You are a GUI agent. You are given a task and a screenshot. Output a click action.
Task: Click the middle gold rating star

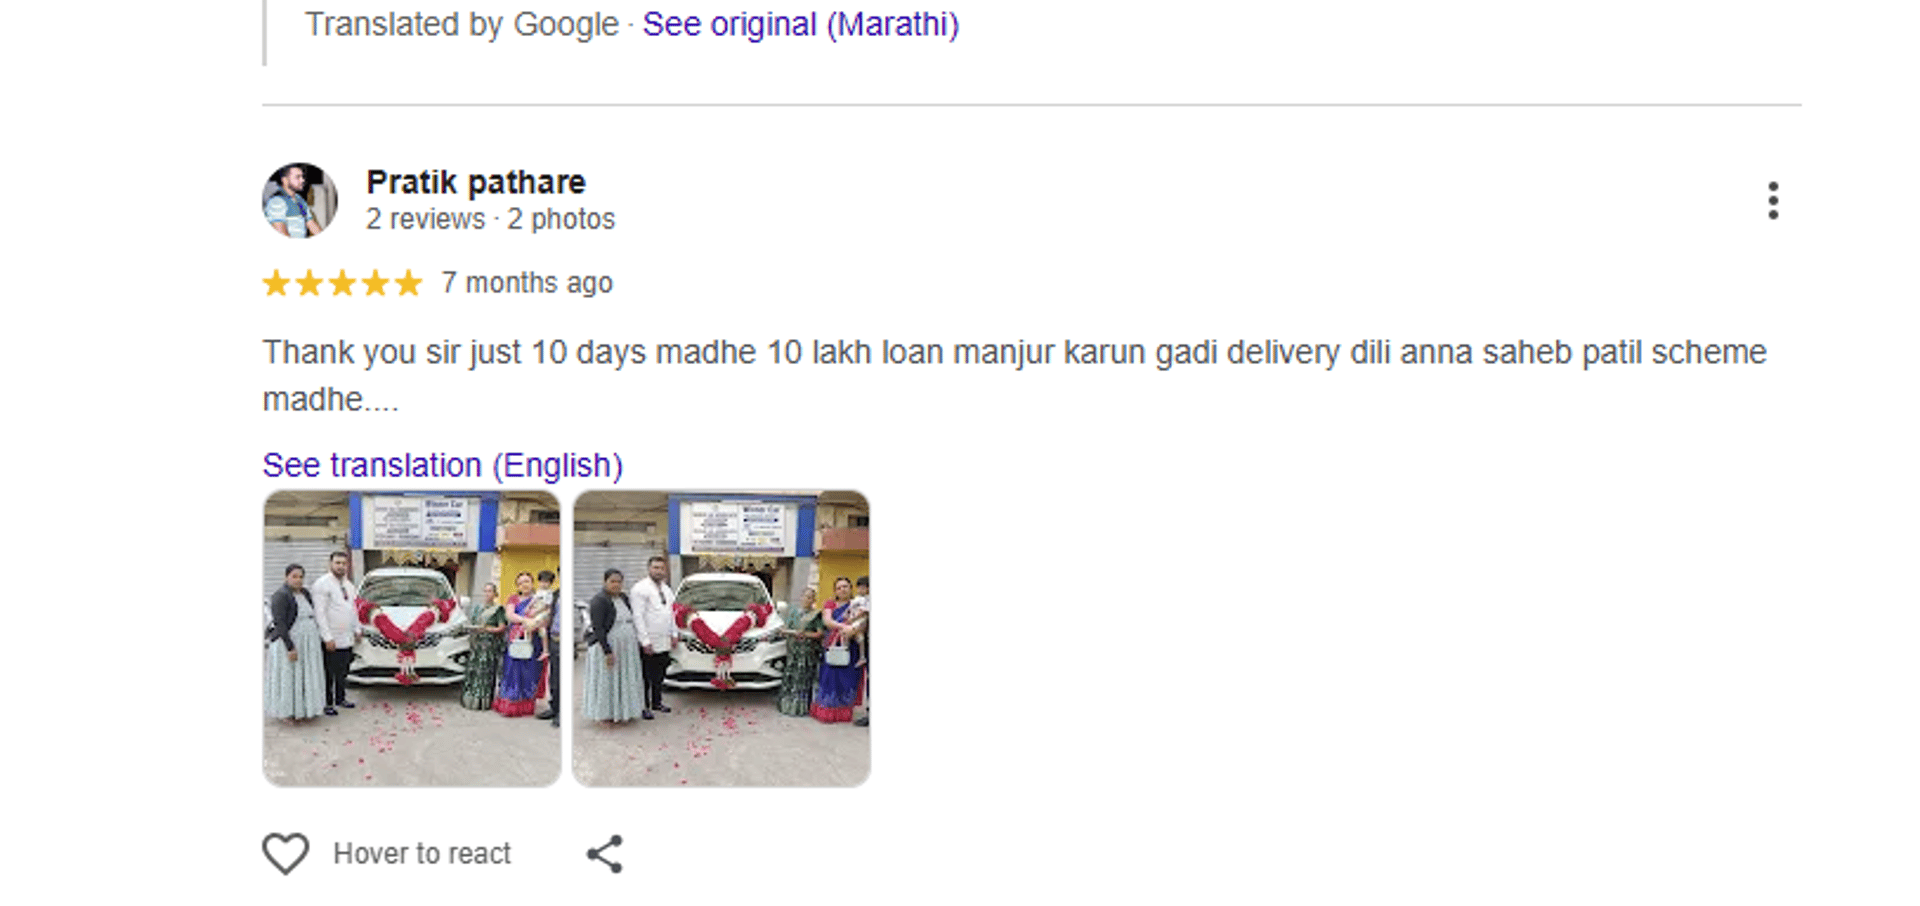[x=342, y=283]
